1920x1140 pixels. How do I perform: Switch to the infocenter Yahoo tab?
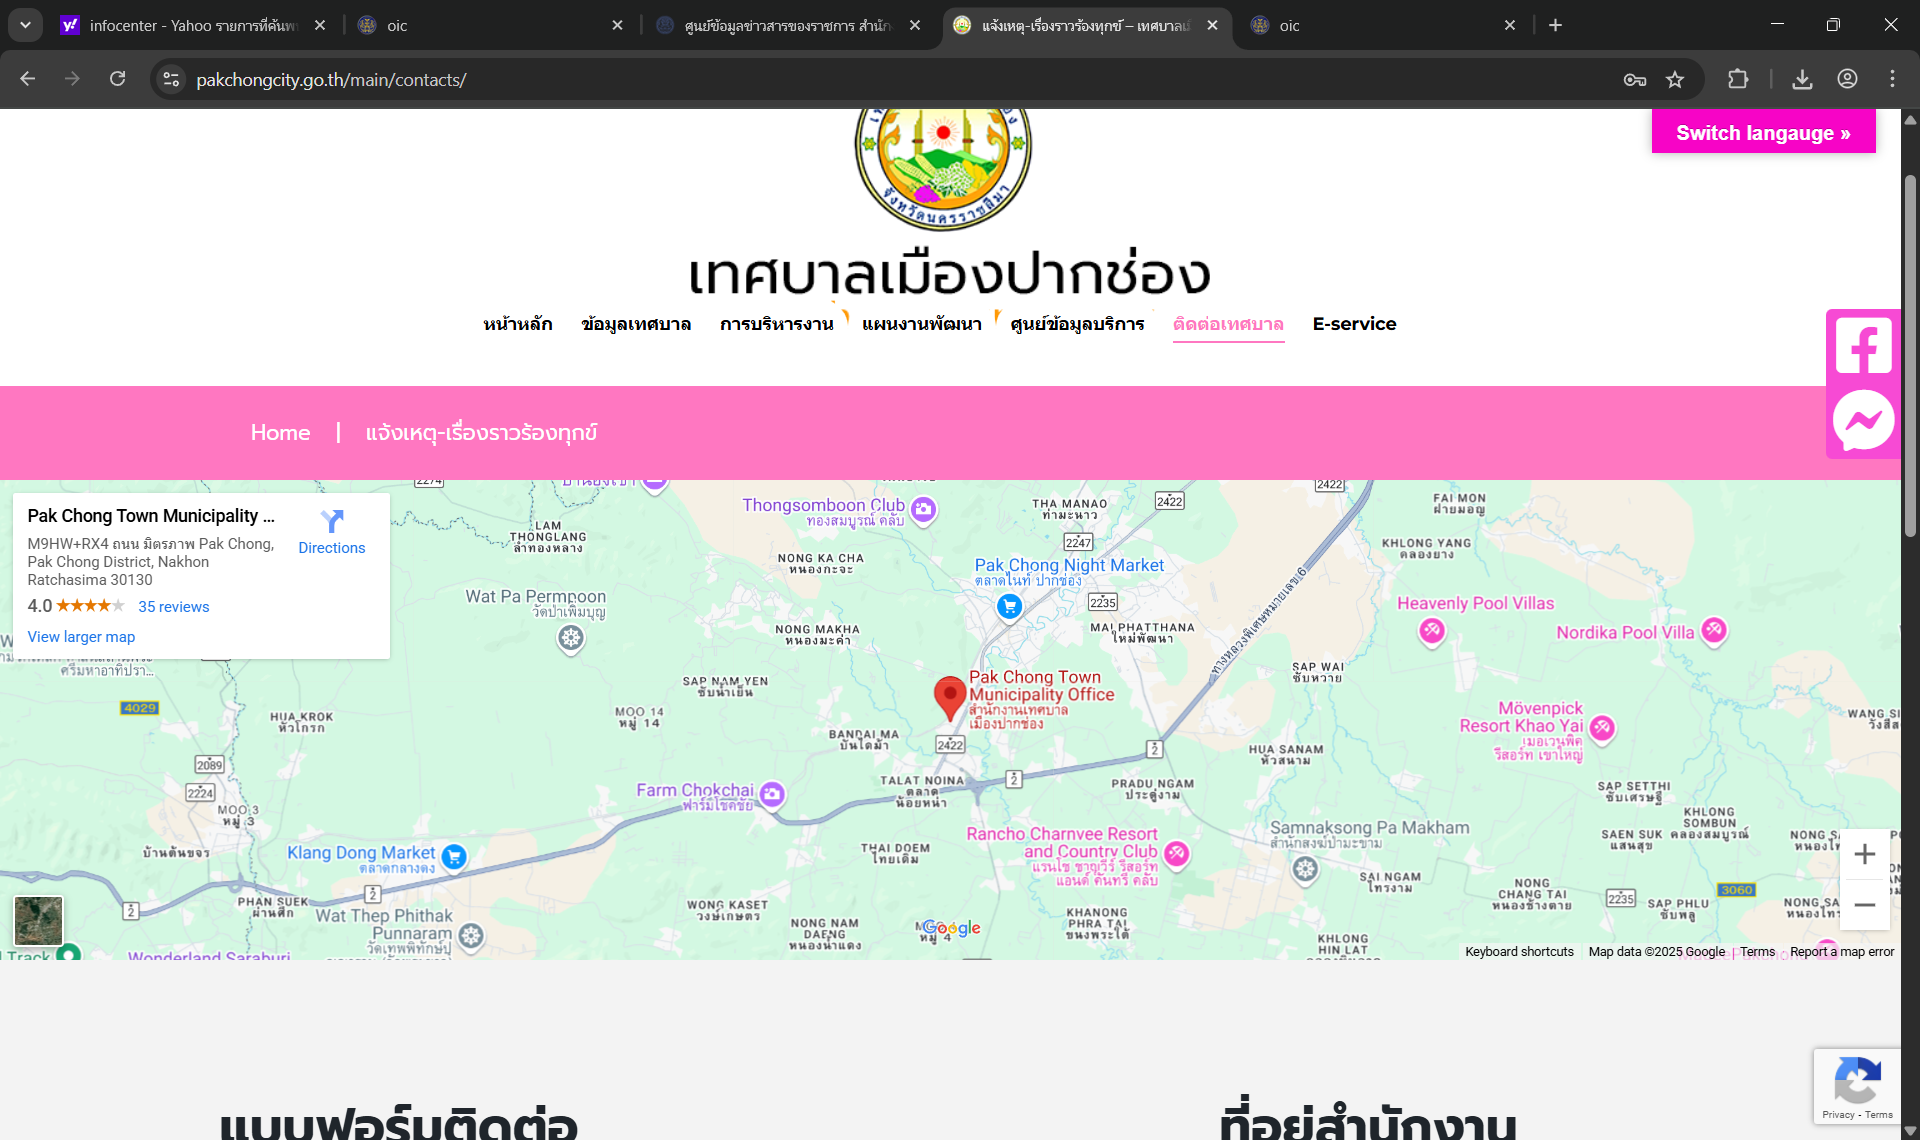point(193,25)
